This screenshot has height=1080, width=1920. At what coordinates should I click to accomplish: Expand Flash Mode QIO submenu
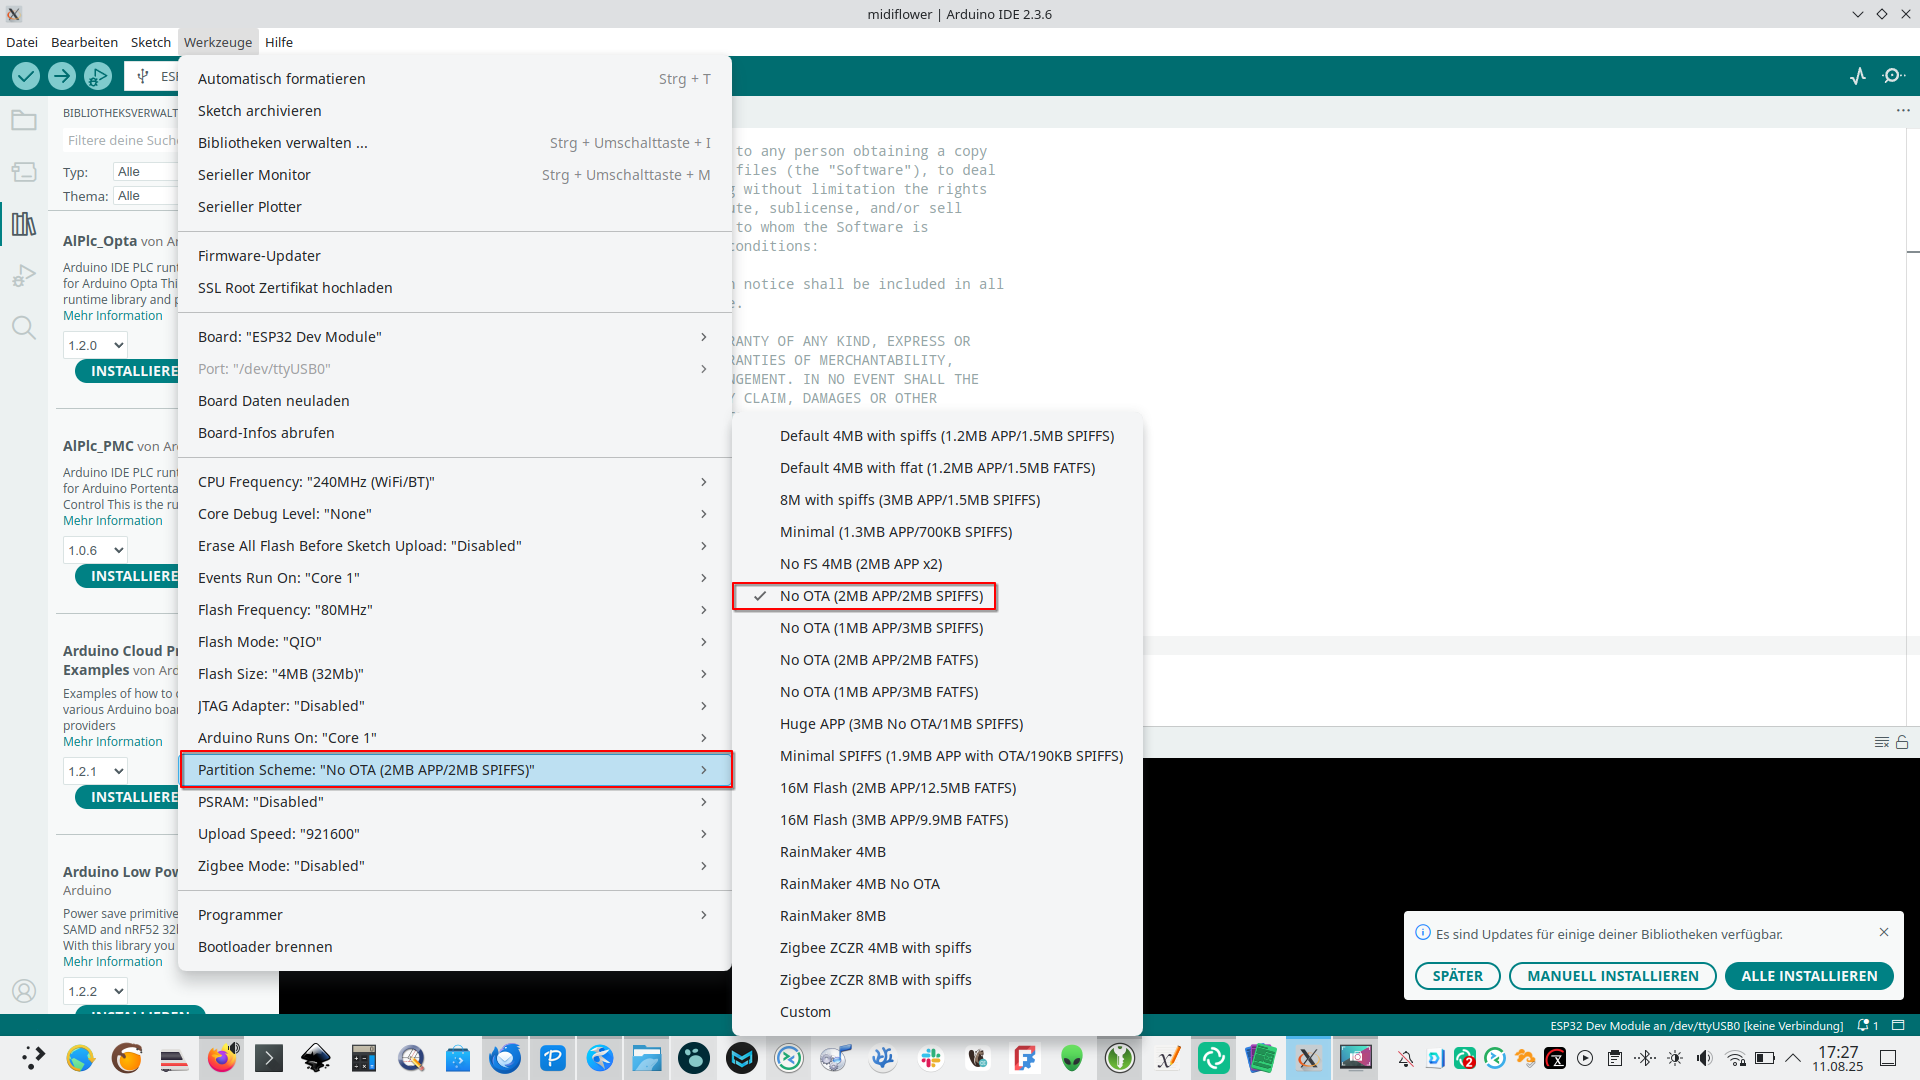tap(455, 642)
